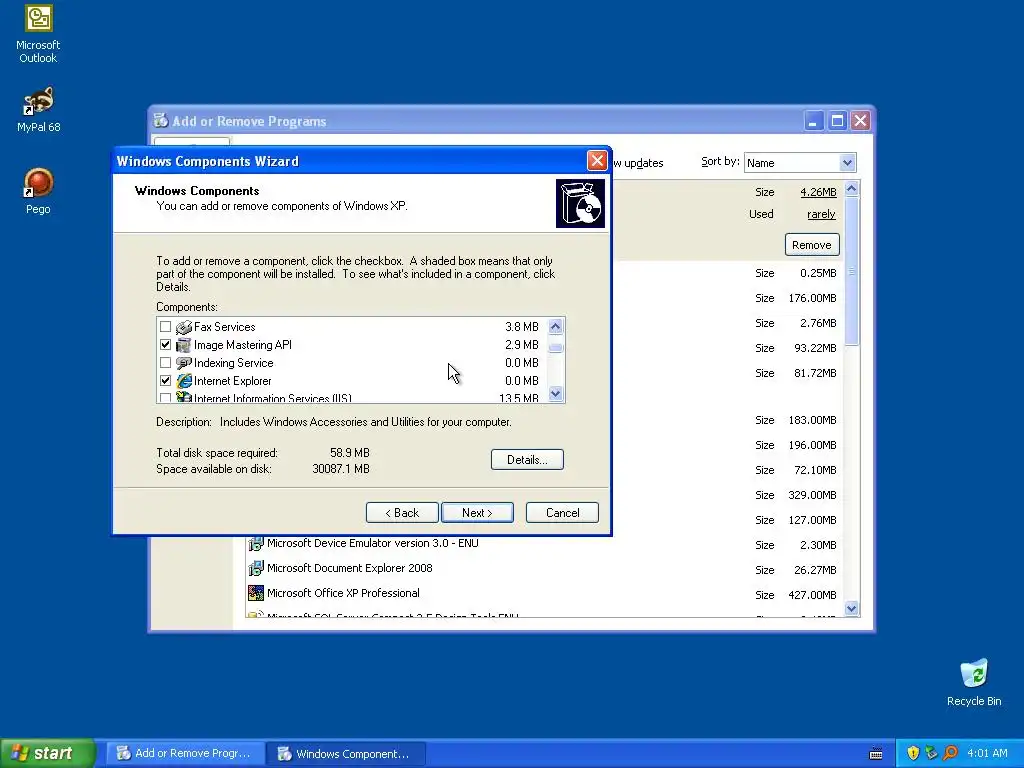
Task: Click programs list scroll up arrow
Action: pos(852,189)
